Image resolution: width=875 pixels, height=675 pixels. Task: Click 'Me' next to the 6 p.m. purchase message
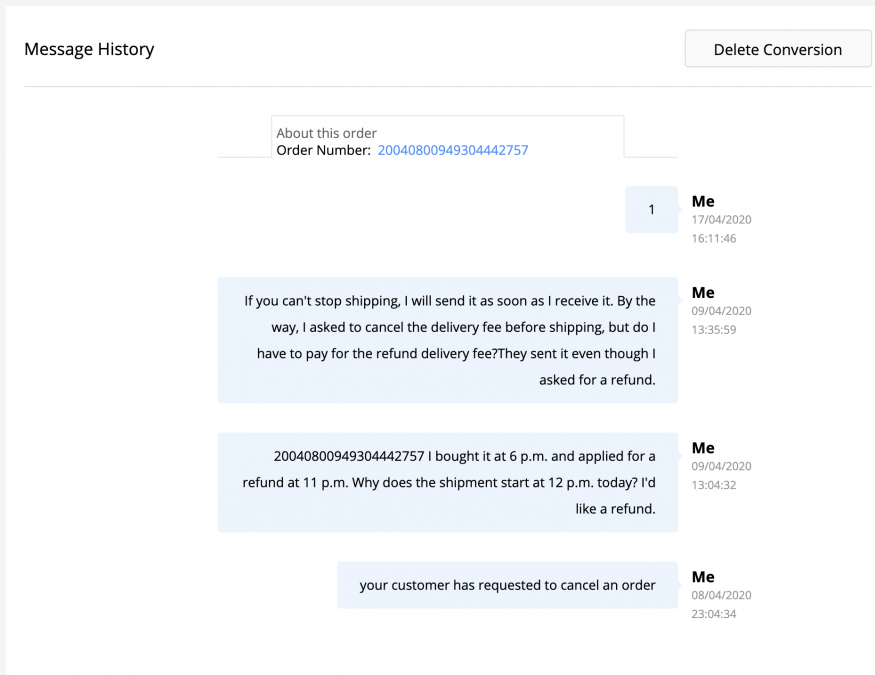(x=703, y=448)
